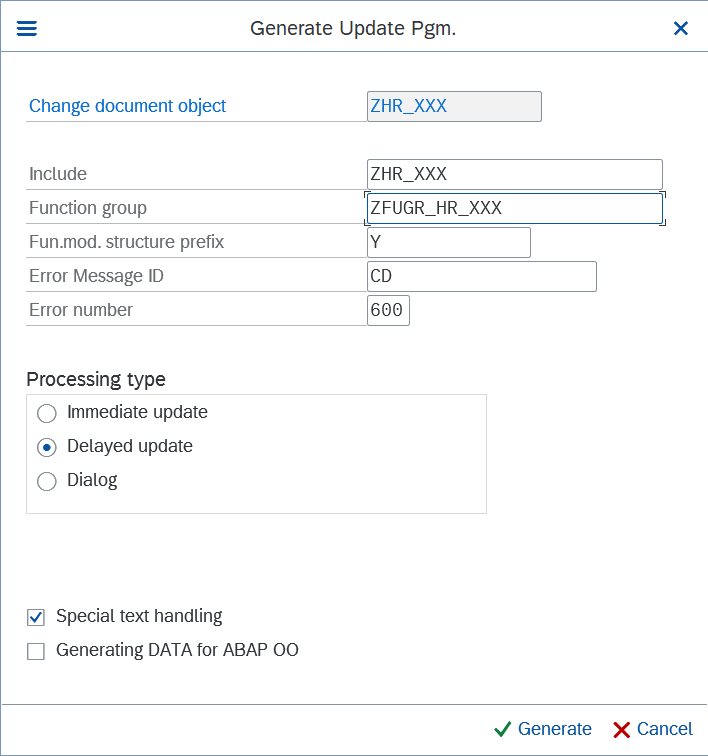Enable Generating DATA for ABAP OO
Image resolution: width=708 pixels, height=756 pixels.
pyautogui.click(x=36, y=651)
